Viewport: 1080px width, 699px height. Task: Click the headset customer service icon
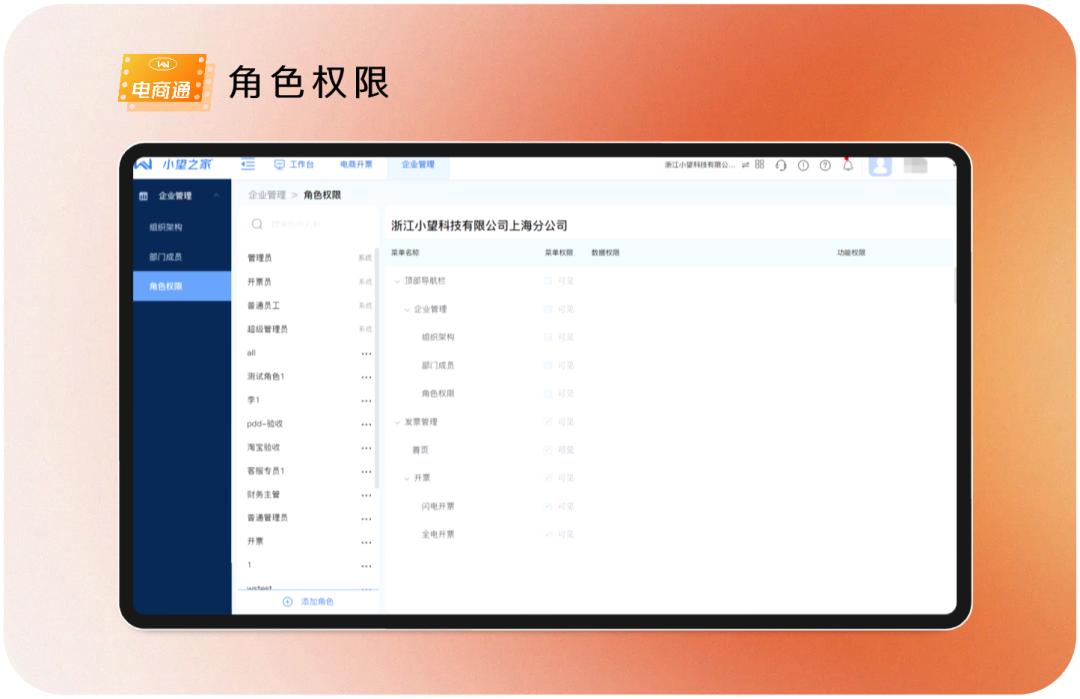pyautogui.click(x=781, y=166)
